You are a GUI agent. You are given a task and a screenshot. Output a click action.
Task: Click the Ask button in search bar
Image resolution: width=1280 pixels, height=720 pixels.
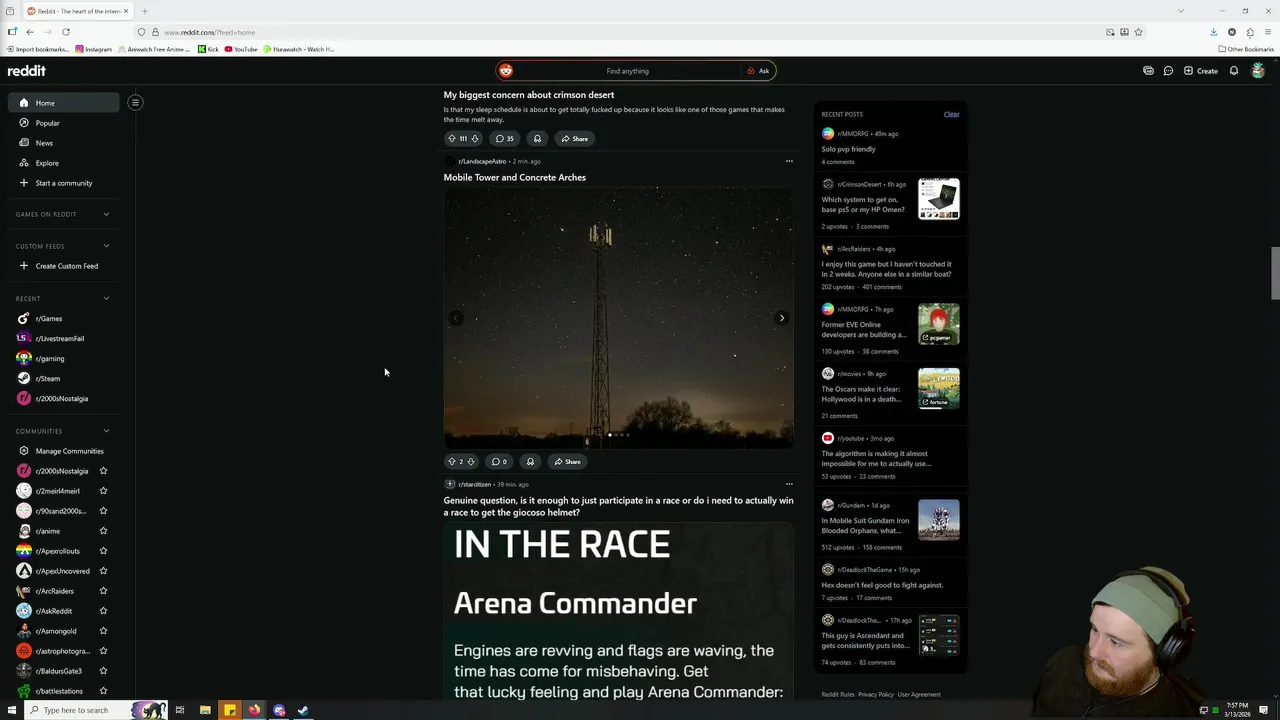coord(758,71)
